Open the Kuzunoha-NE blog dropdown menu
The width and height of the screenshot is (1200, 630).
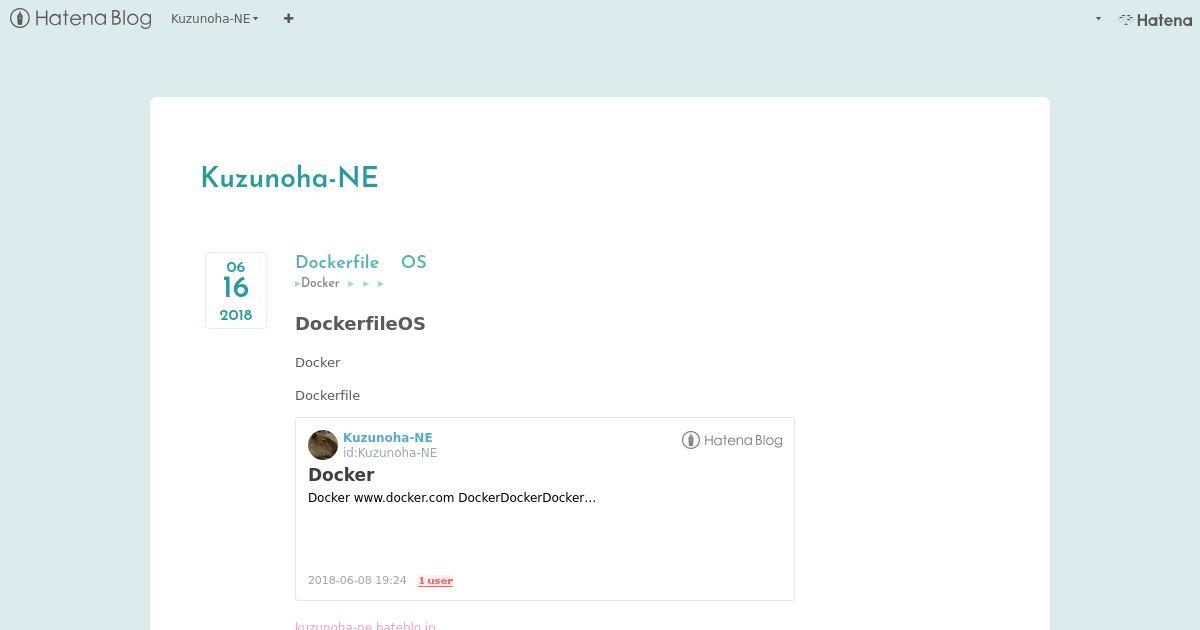[x=214, y=18]
